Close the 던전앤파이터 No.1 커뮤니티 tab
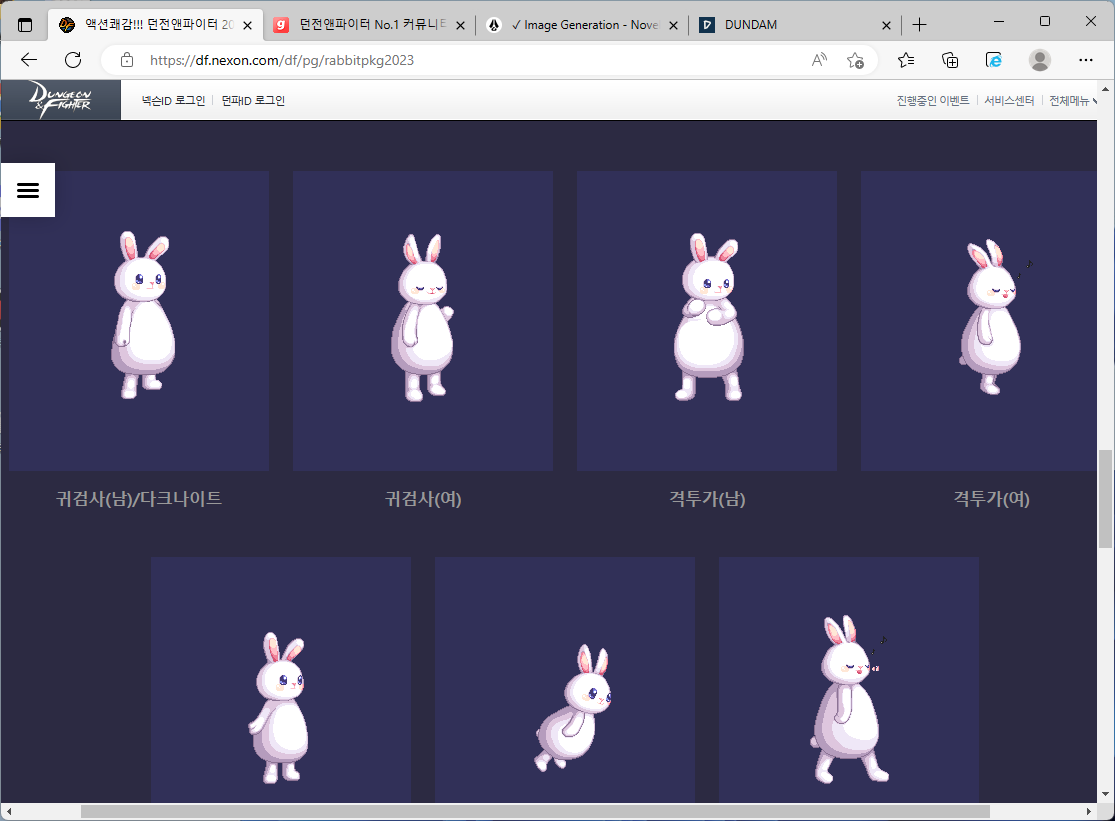The width and height of the screenshot is (1115, 821). click(460, 25)
